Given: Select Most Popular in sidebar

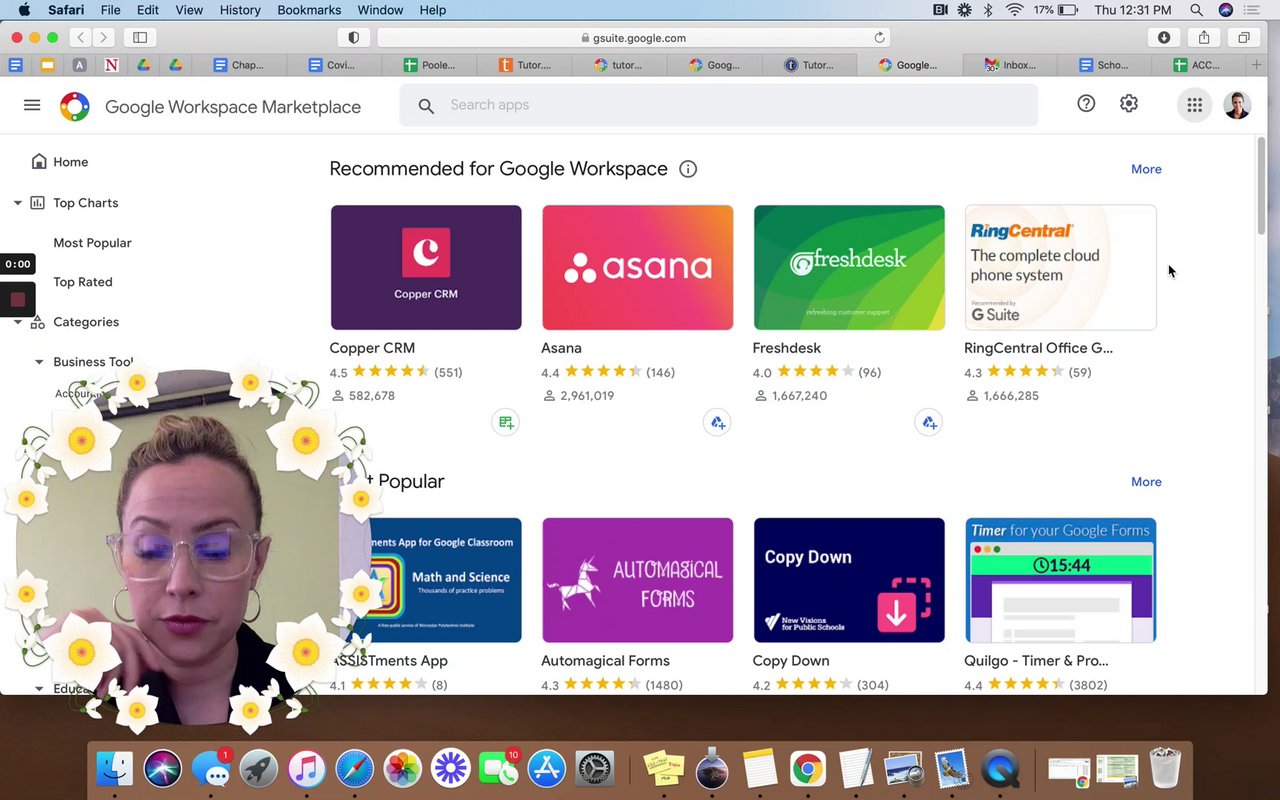Looking at the screenshot, I should [x=92, y=243].
